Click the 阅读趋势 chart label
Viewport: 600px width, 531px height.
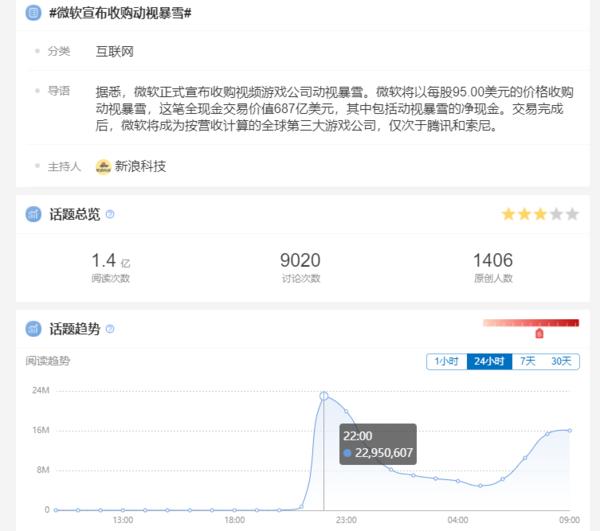(x=48, y=361)
